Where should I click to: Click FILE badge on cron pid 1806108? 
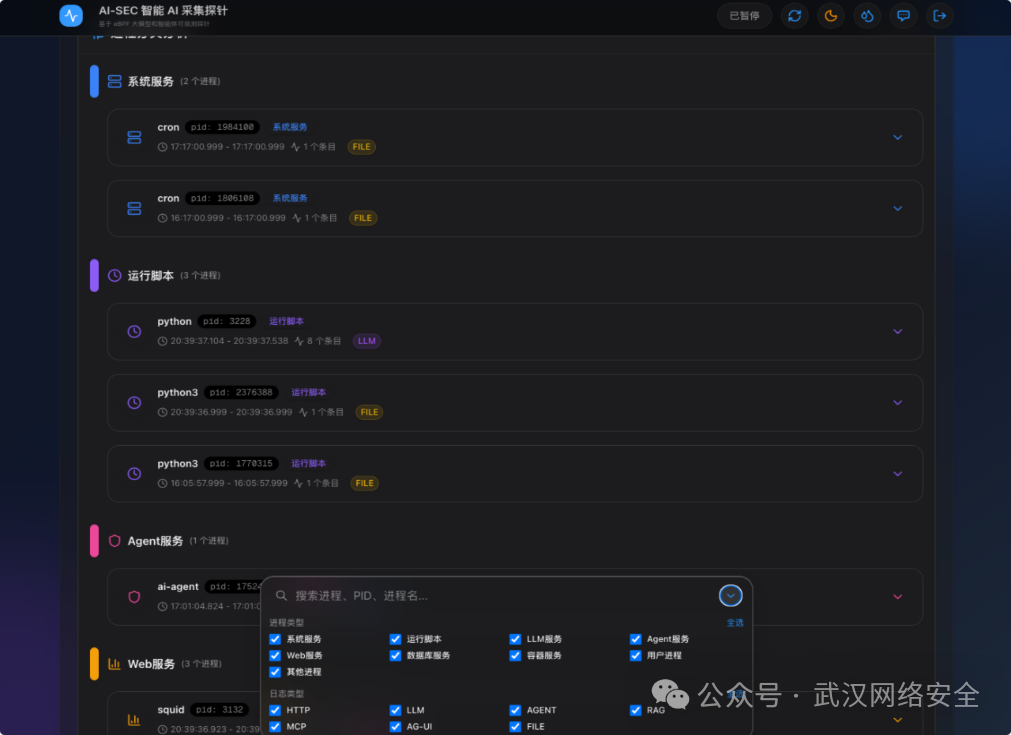362,218
